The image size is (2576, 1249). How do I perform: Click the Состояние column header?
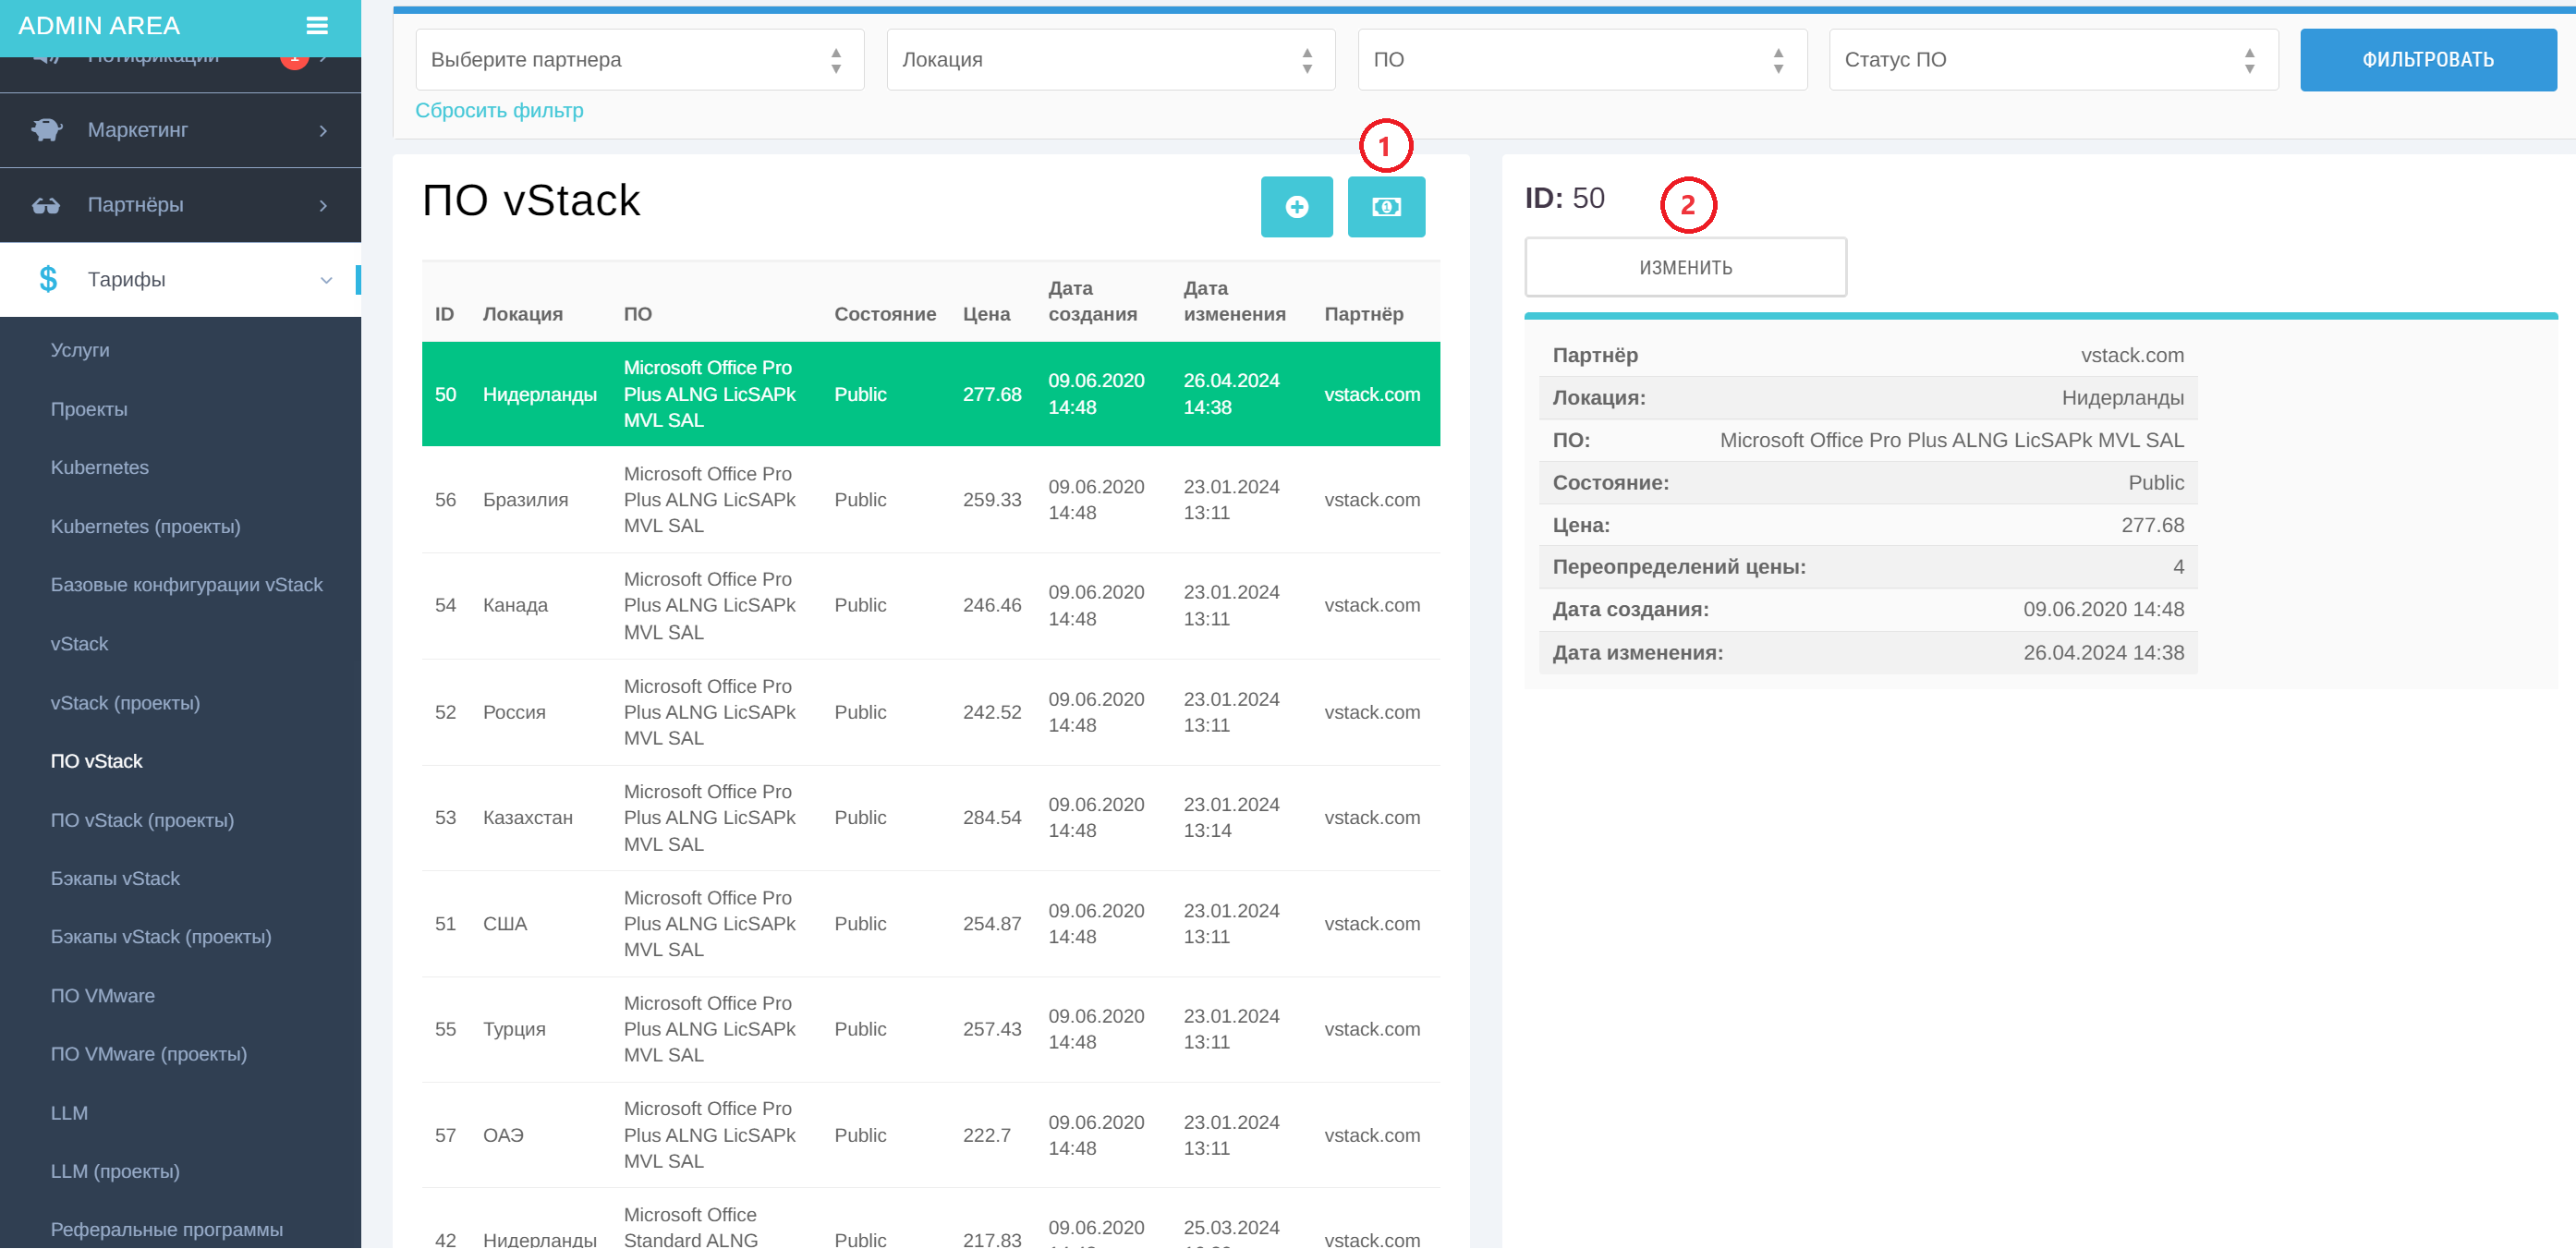point(885,314)
